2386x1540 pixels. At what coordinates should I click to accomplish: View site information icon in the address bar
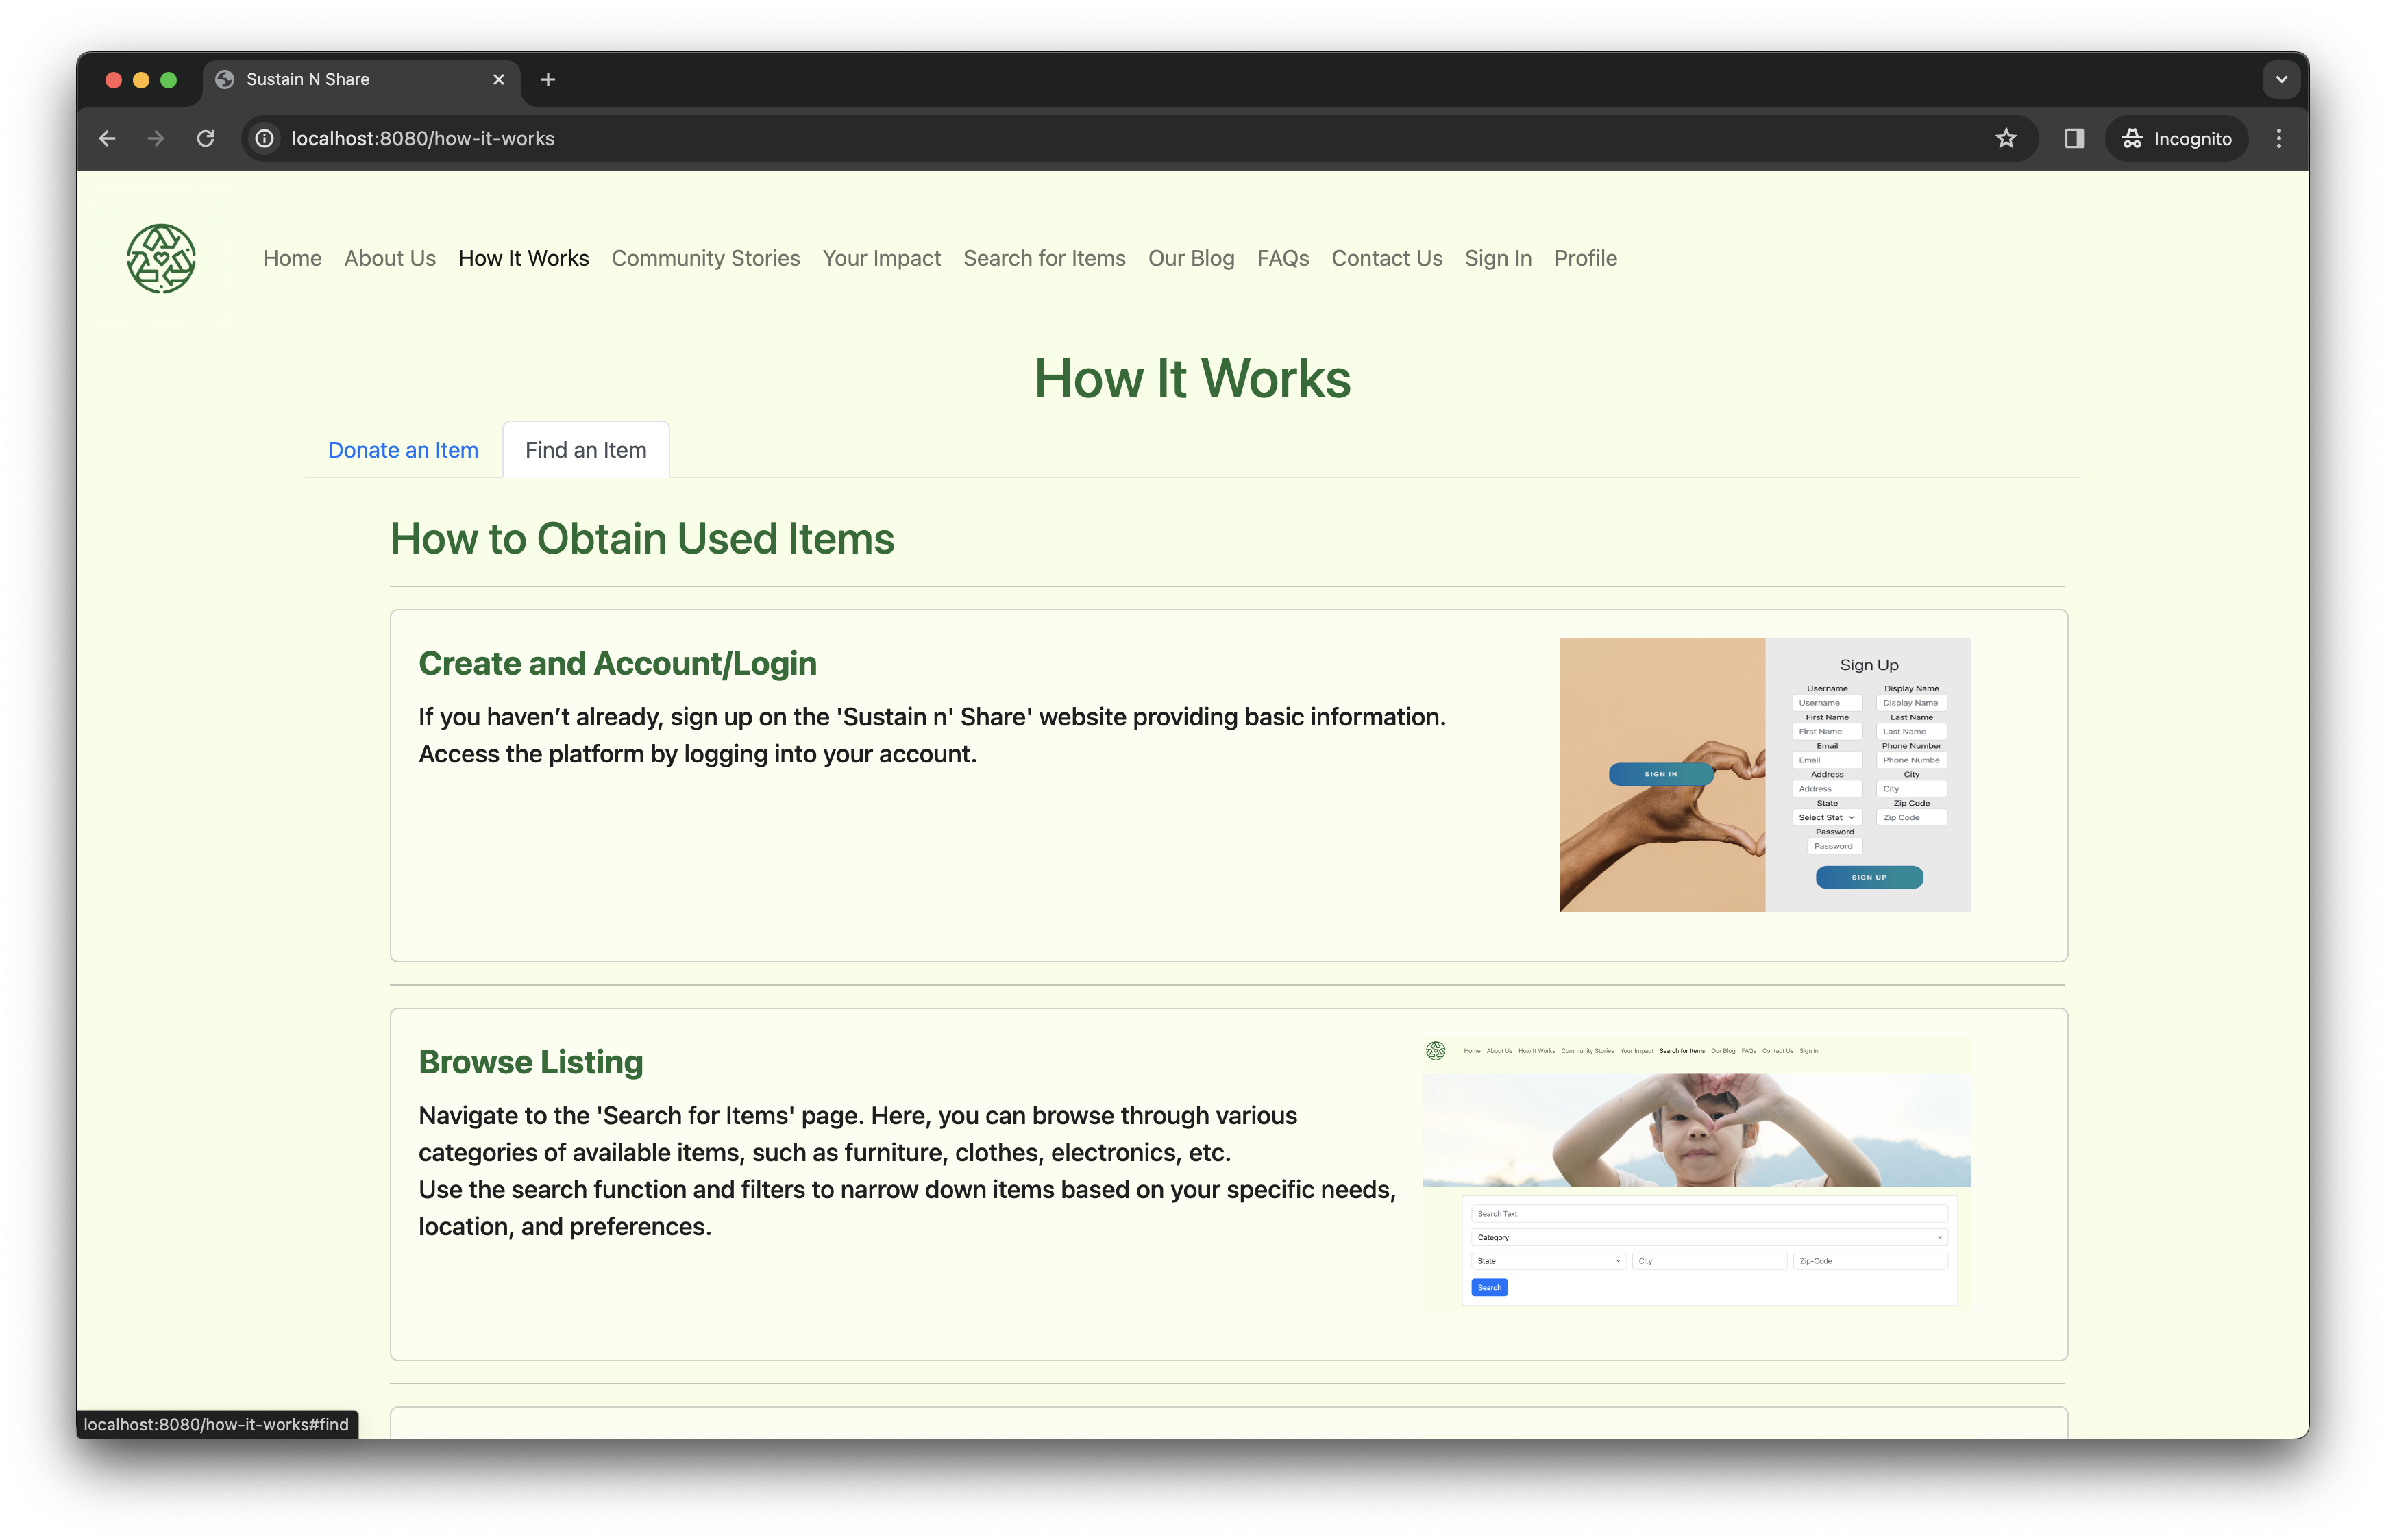tap(265, 139)
